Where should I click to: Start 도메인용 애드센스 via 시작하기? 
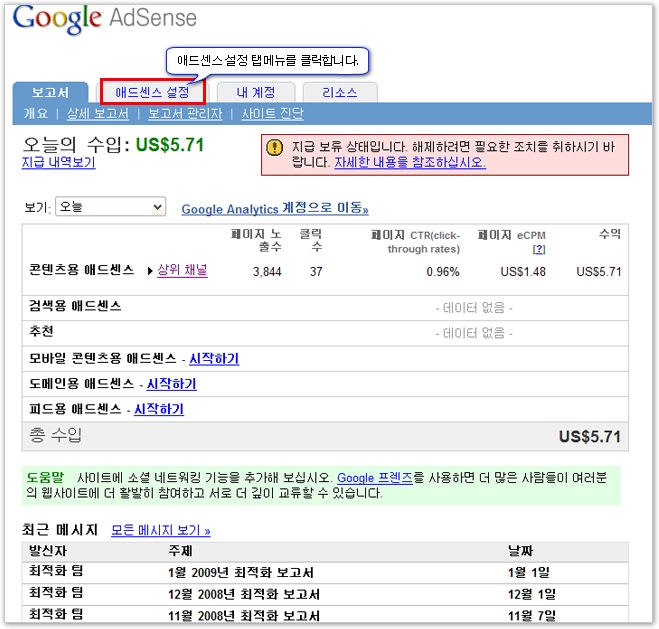(171, 384)
